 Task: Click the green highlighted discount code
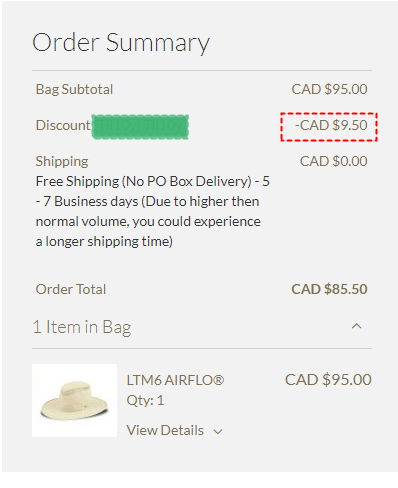(140, 127)
